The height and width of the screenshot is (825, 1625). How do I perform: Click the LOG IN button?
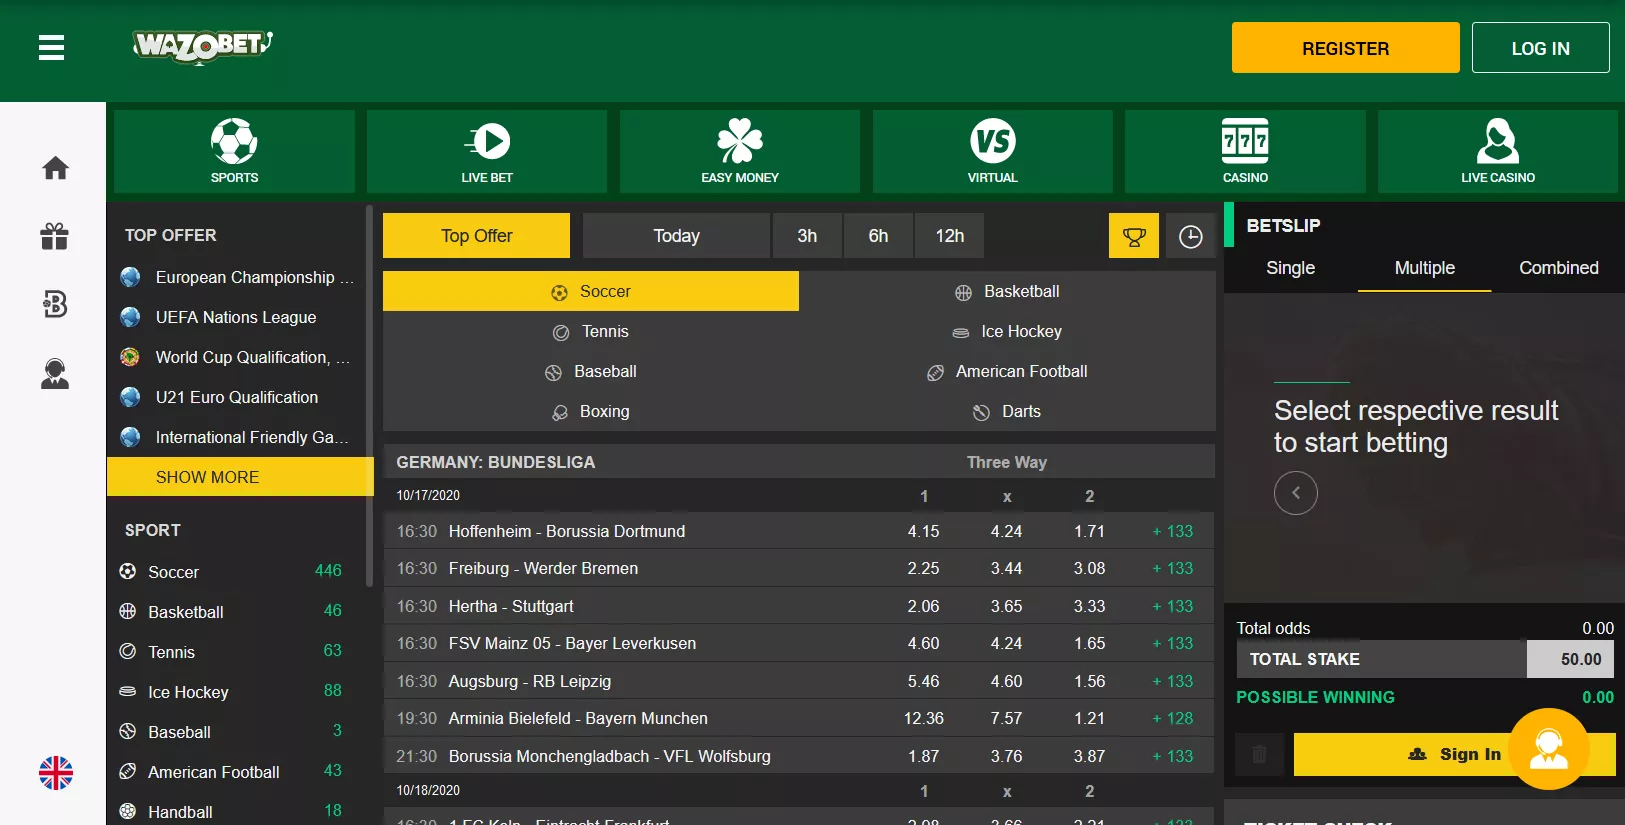click(x=1540, y=48)
